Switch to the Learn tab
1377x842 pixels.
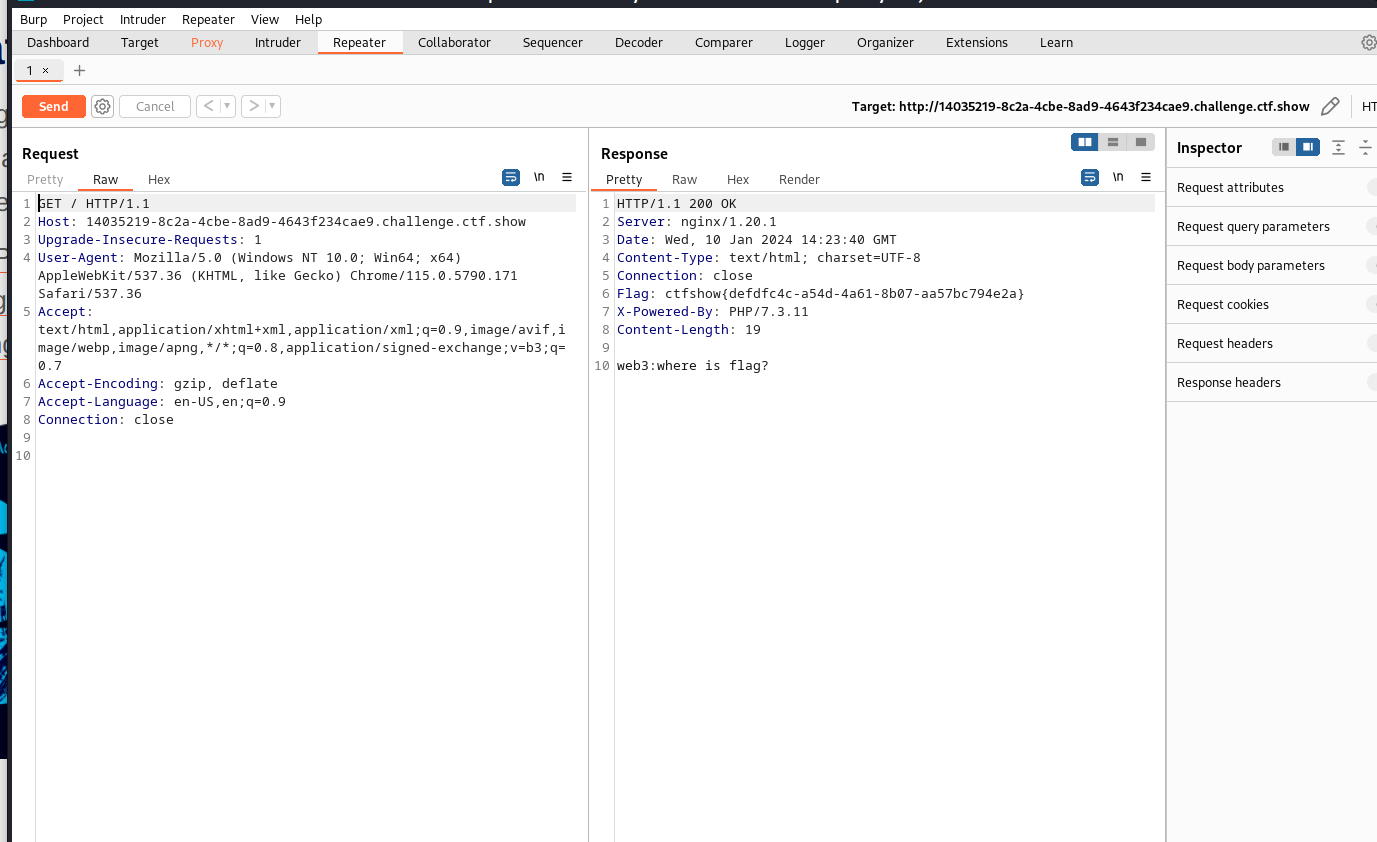tap(1056, 42)
